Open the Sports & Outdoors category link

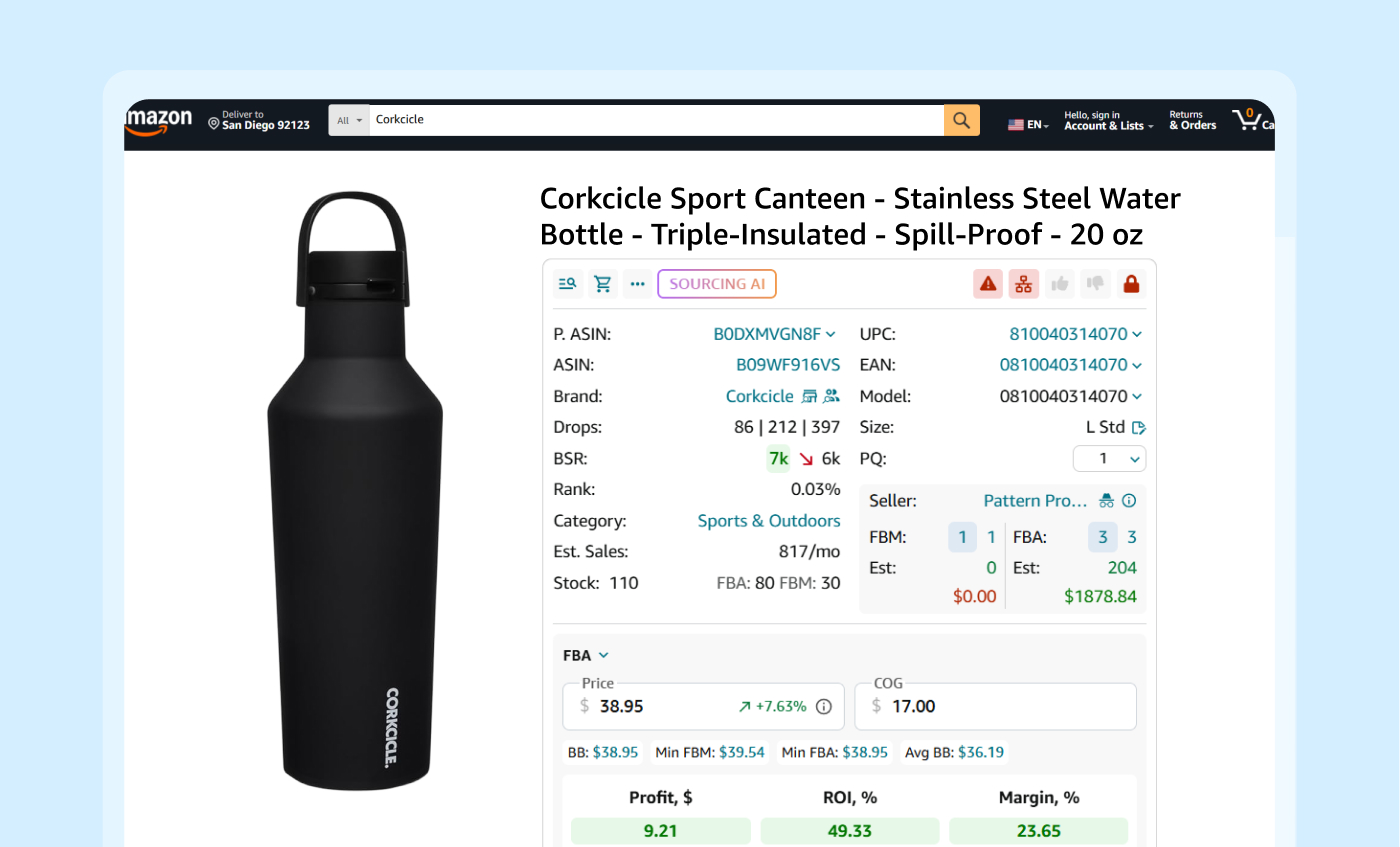768,521
